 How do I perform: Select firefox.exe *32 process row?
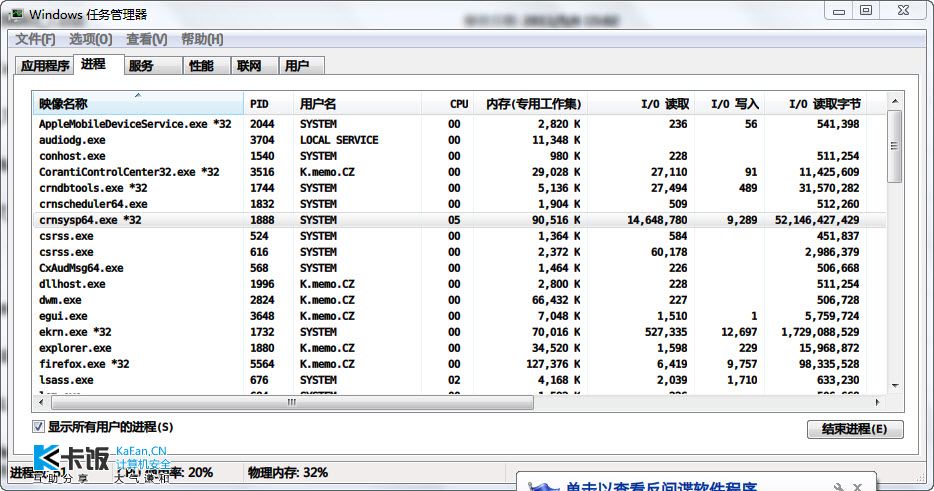(x=459, y=364)
